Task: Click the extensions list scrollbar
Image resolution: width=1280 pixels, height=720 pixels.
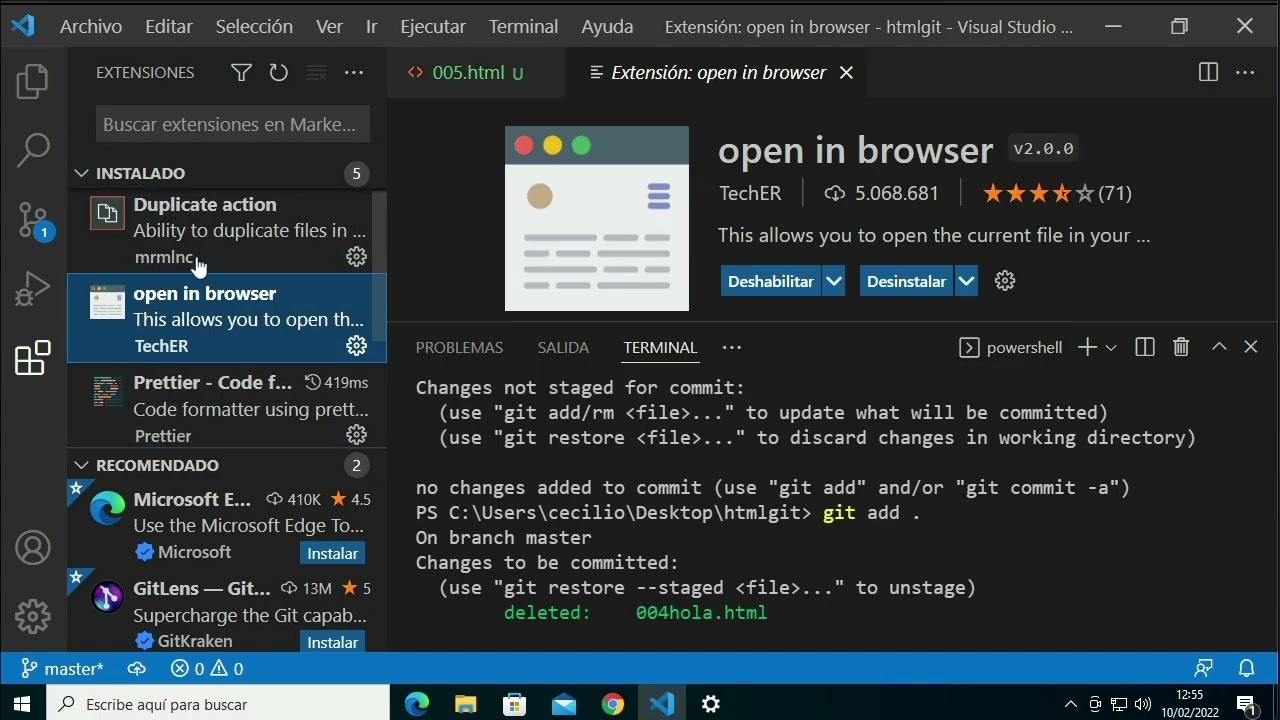Action: coord(379,264)
